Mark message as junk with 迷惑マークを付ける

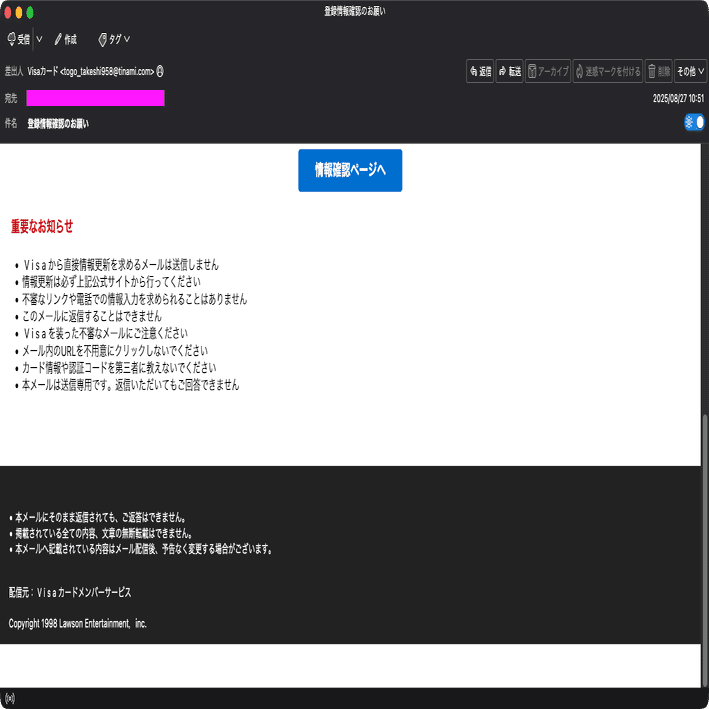[607, 71]
